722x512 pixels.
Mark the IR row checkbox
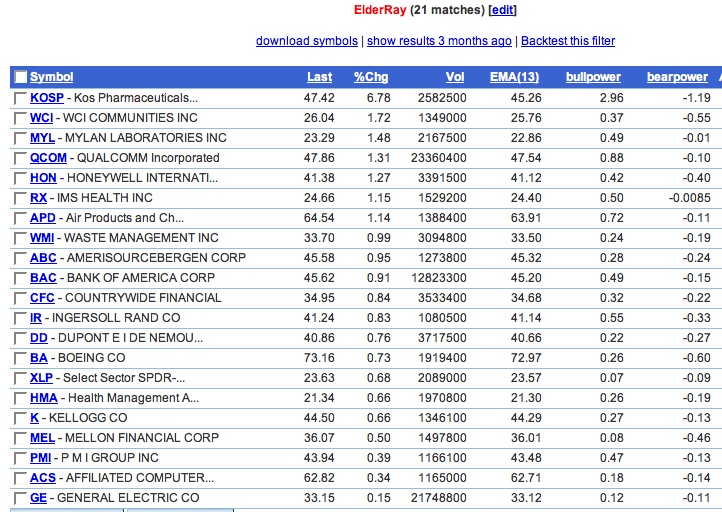tap(20, 318)
